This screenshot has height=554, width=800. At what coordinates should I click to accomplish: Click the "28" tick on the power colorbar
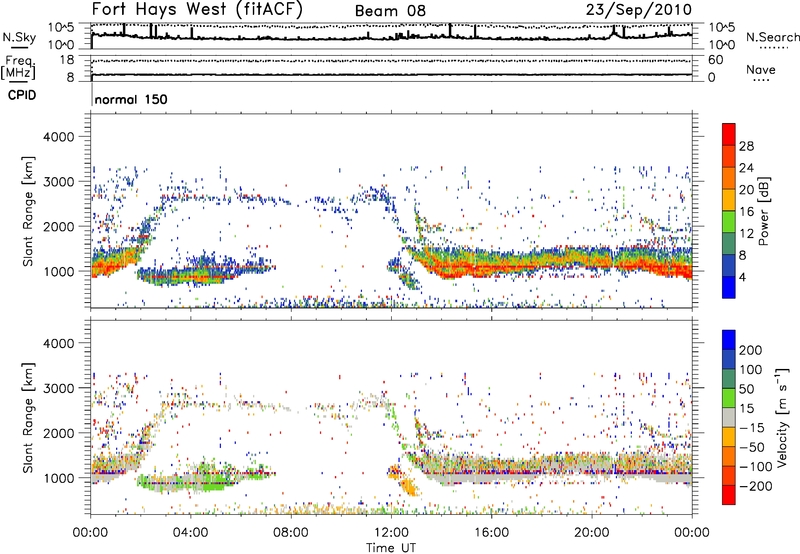[746, 146]
